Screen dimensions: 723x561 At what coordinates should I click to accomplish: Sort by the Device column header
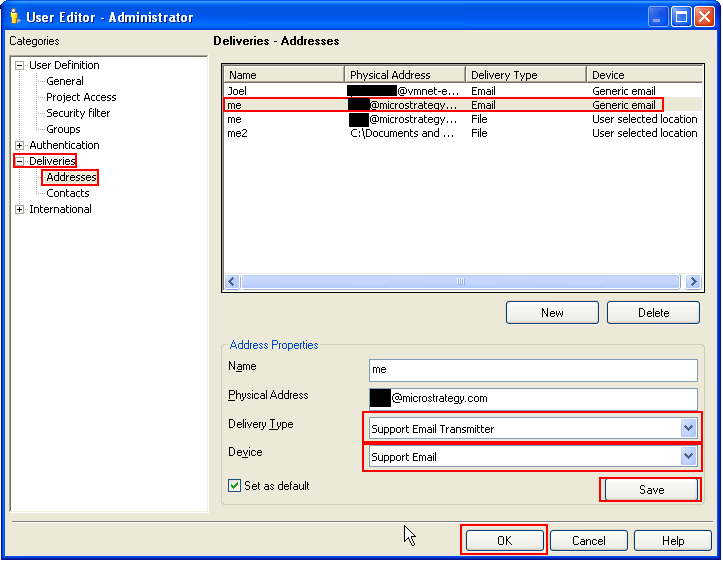[x=644, y=75]
